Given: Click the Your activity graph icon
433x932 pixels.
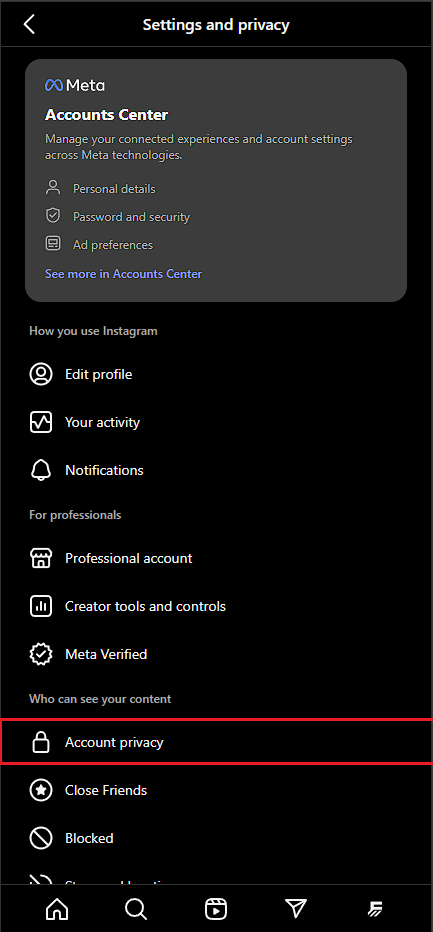Looking at the screenshot, I should 41,422.
